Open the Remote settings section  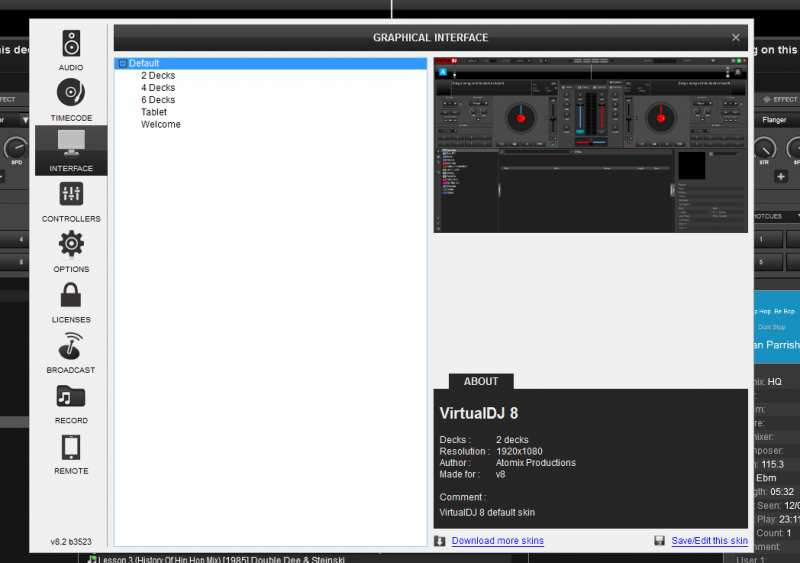71,454
